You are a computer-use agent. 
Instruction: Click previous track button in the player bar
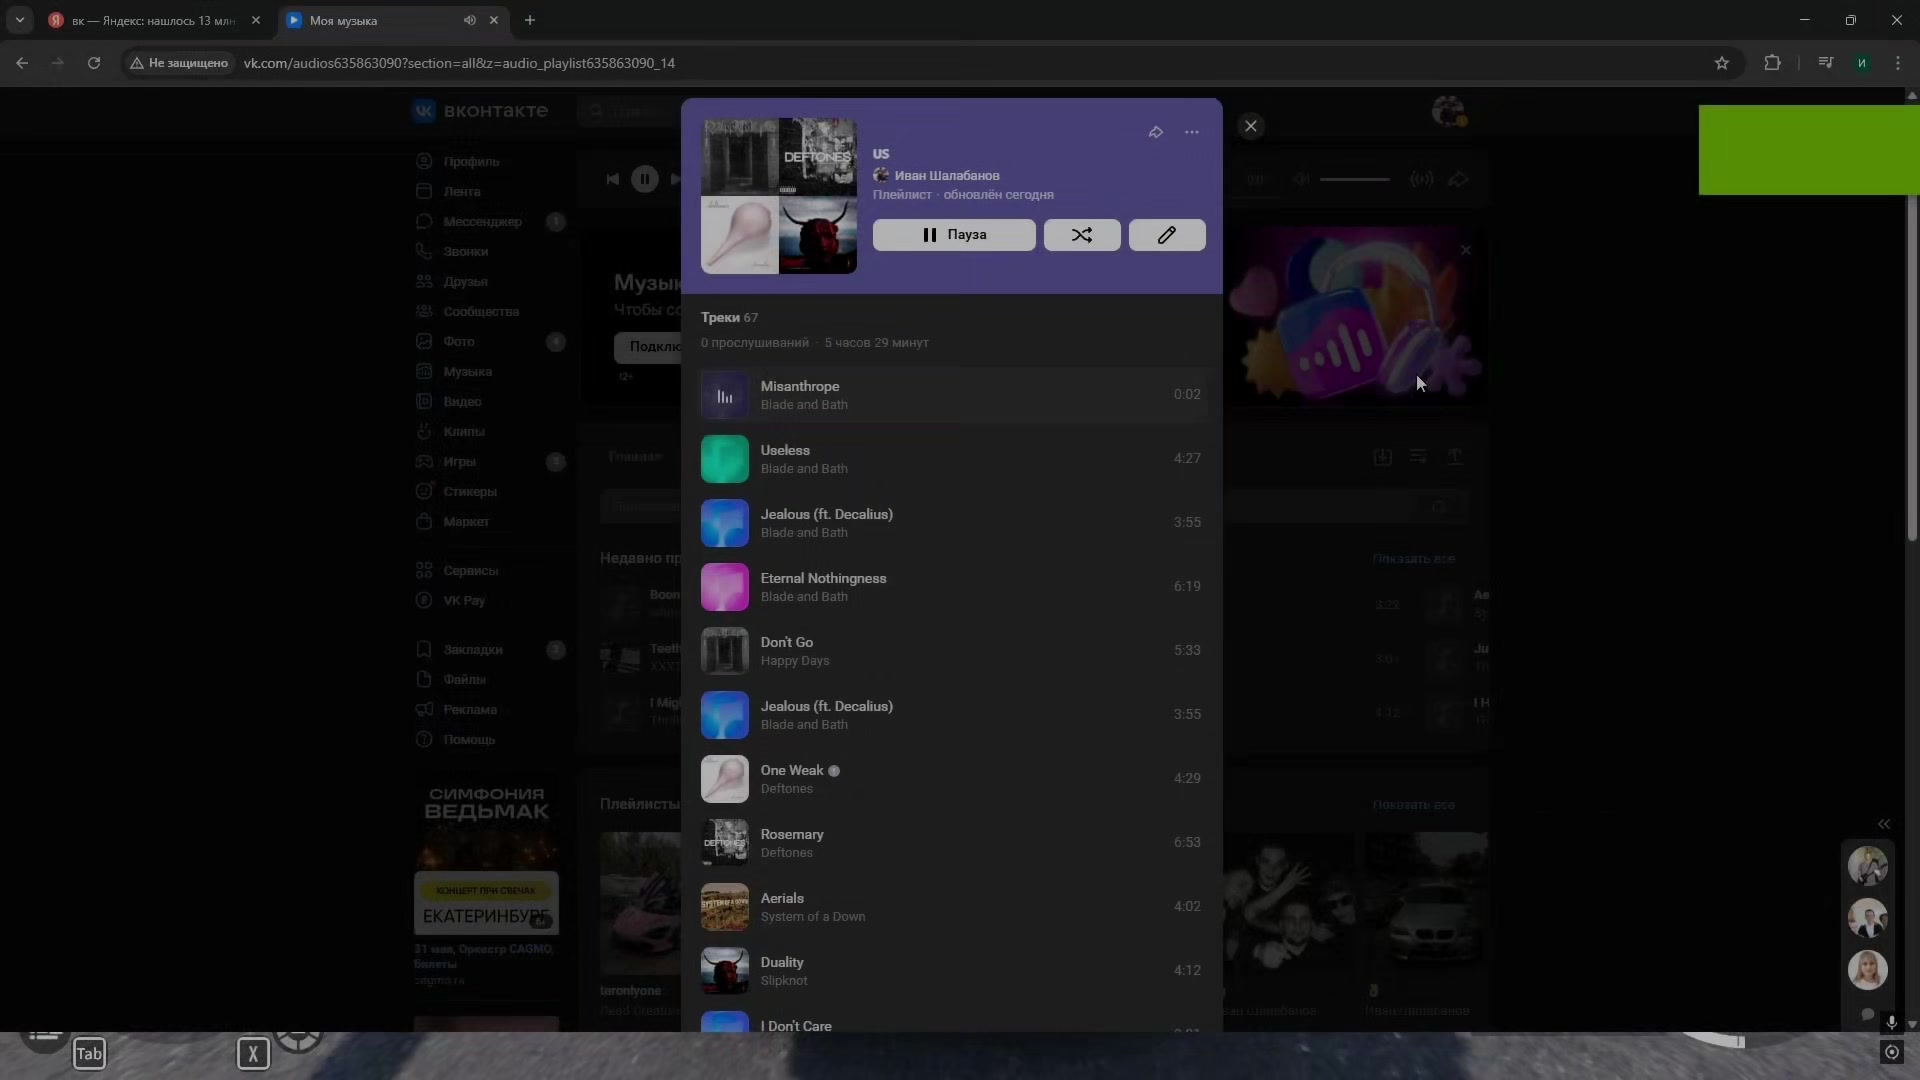pos(612,179)
